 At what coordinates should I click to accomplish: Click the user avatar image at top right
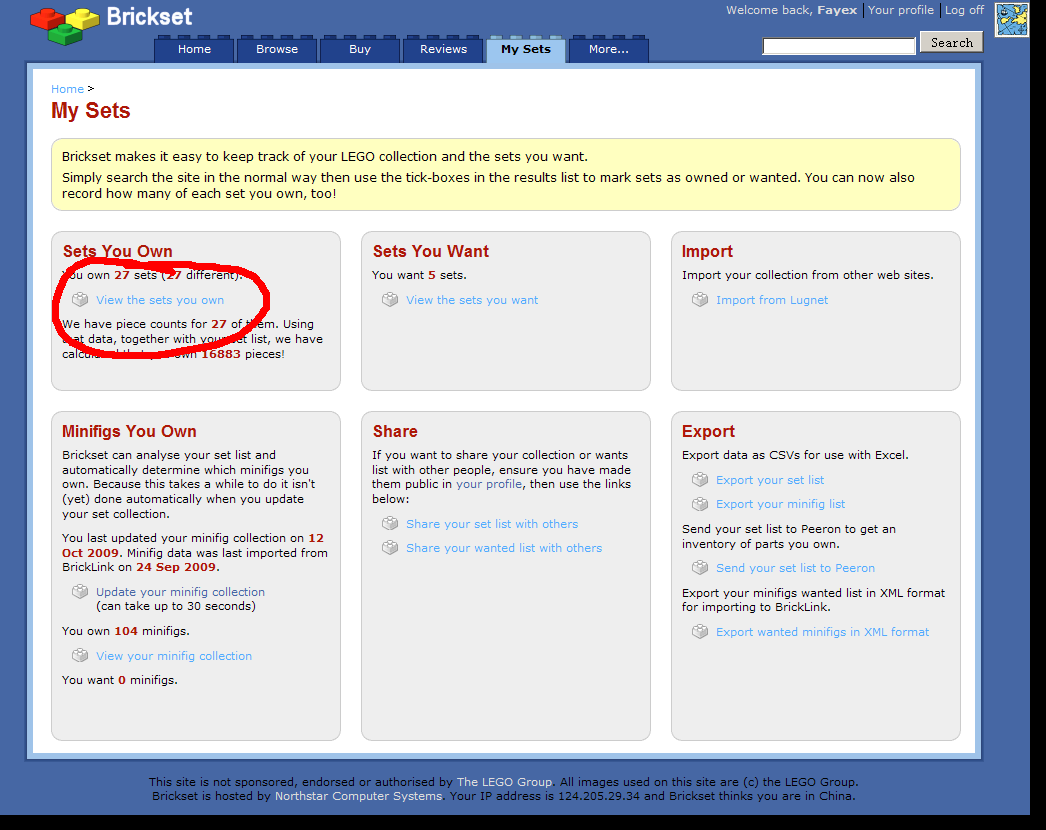click(x=1012, y=19)
